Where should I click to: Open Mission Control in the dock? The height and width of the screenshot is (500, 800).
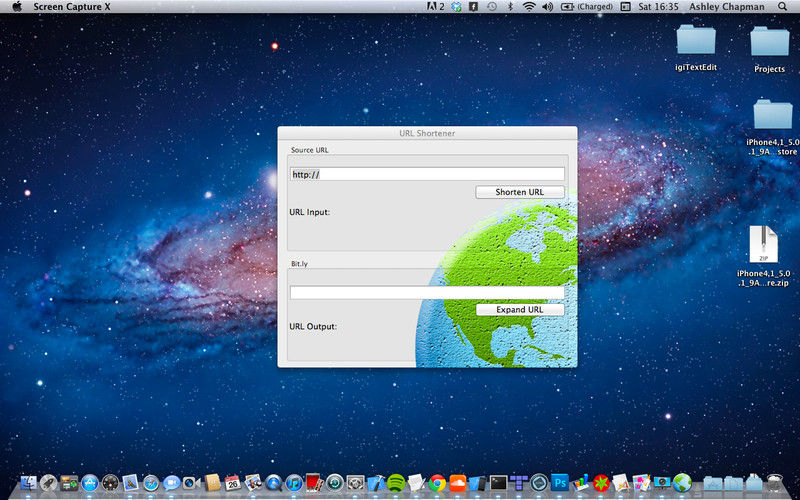[x=69, y=483]
